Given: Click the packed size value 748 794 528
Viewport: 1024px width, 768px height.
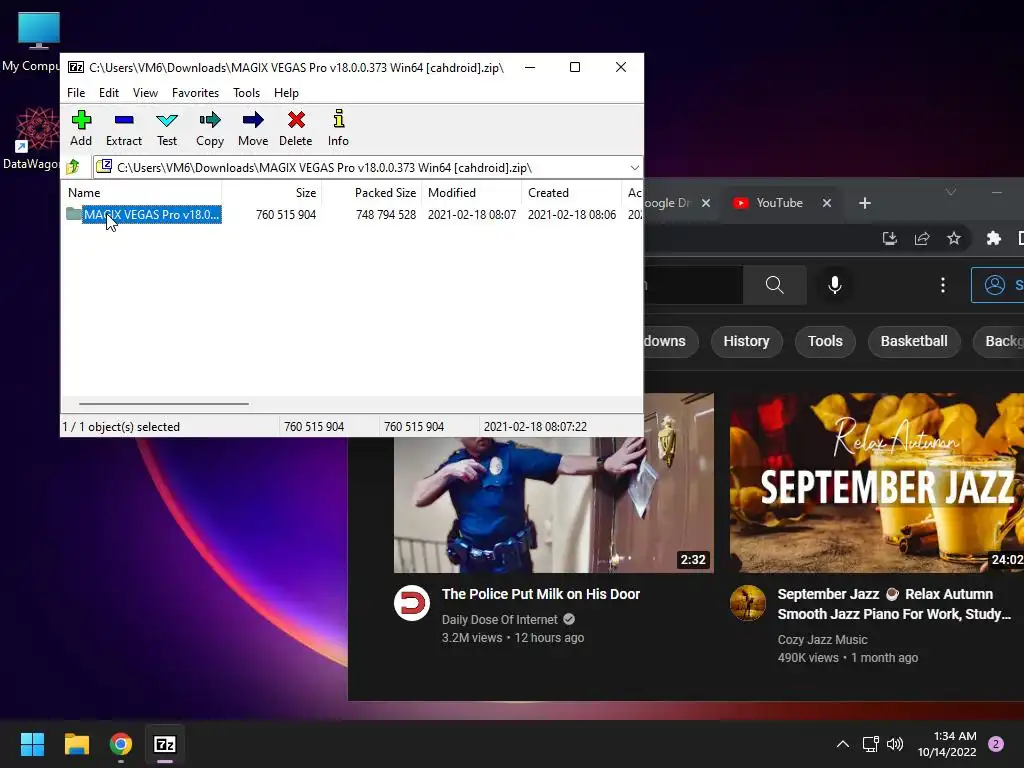Looking at the screenshot, I should [x=385, y=214].
